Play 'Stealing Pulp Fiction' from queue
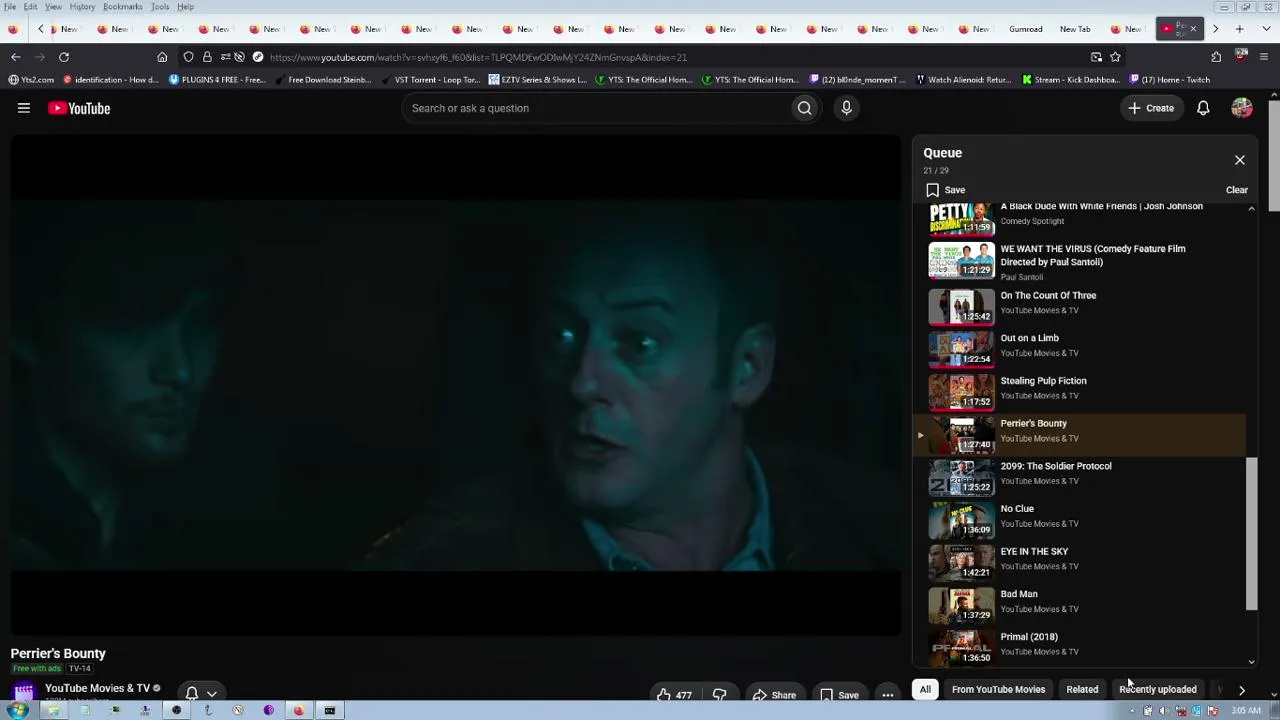Screen dimensions: 1280x720 1043,381
